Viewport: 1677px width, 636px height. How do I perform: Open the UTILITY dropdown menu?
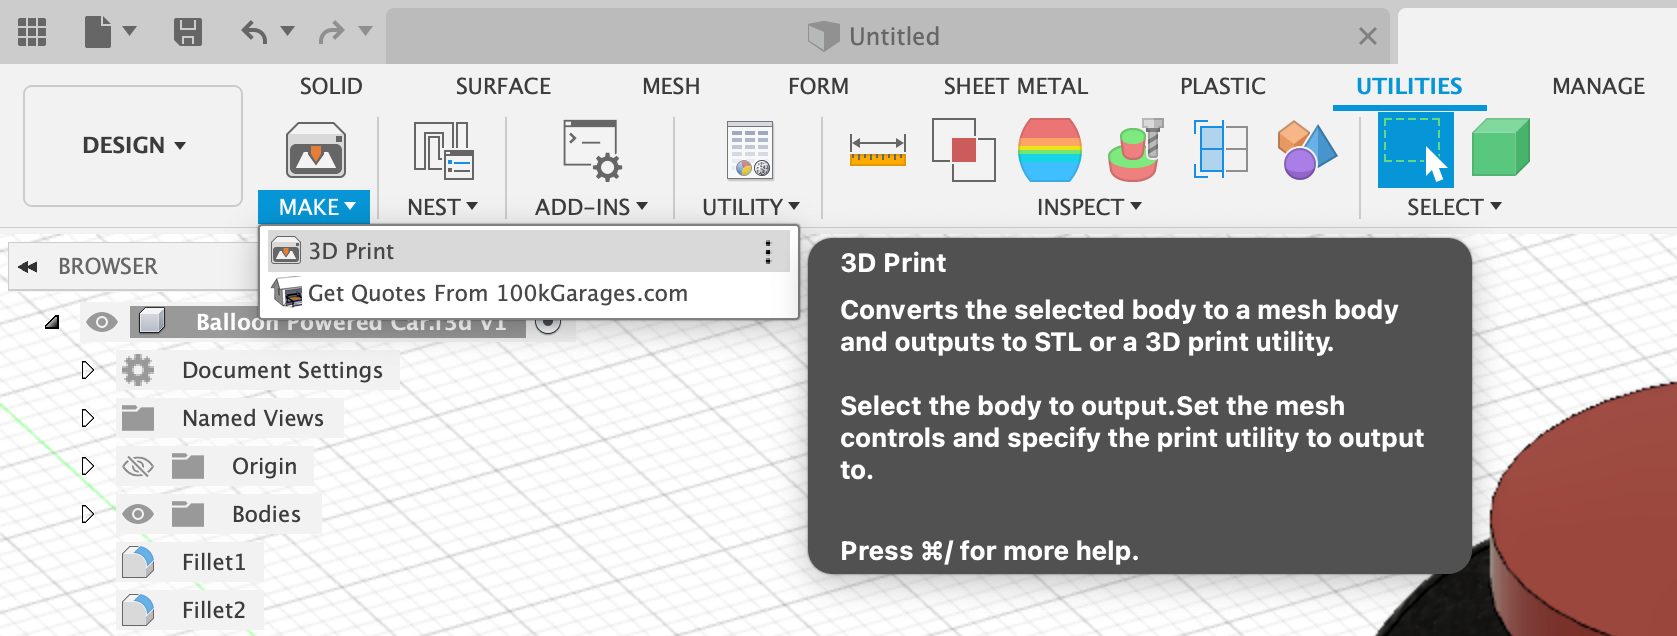tap(750, 207)
